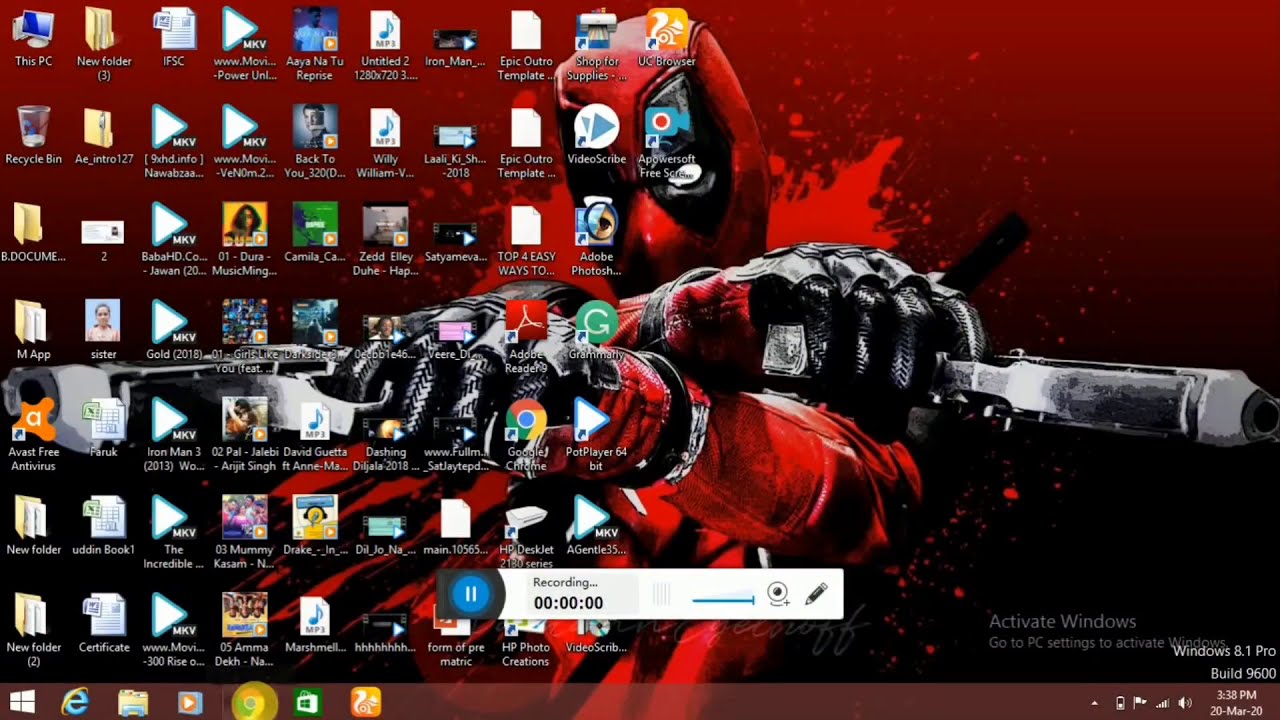The width and height of the screenshot is (1280, 720).
Task: Select the Grammarly desktop shortcut
Action: 596,331
